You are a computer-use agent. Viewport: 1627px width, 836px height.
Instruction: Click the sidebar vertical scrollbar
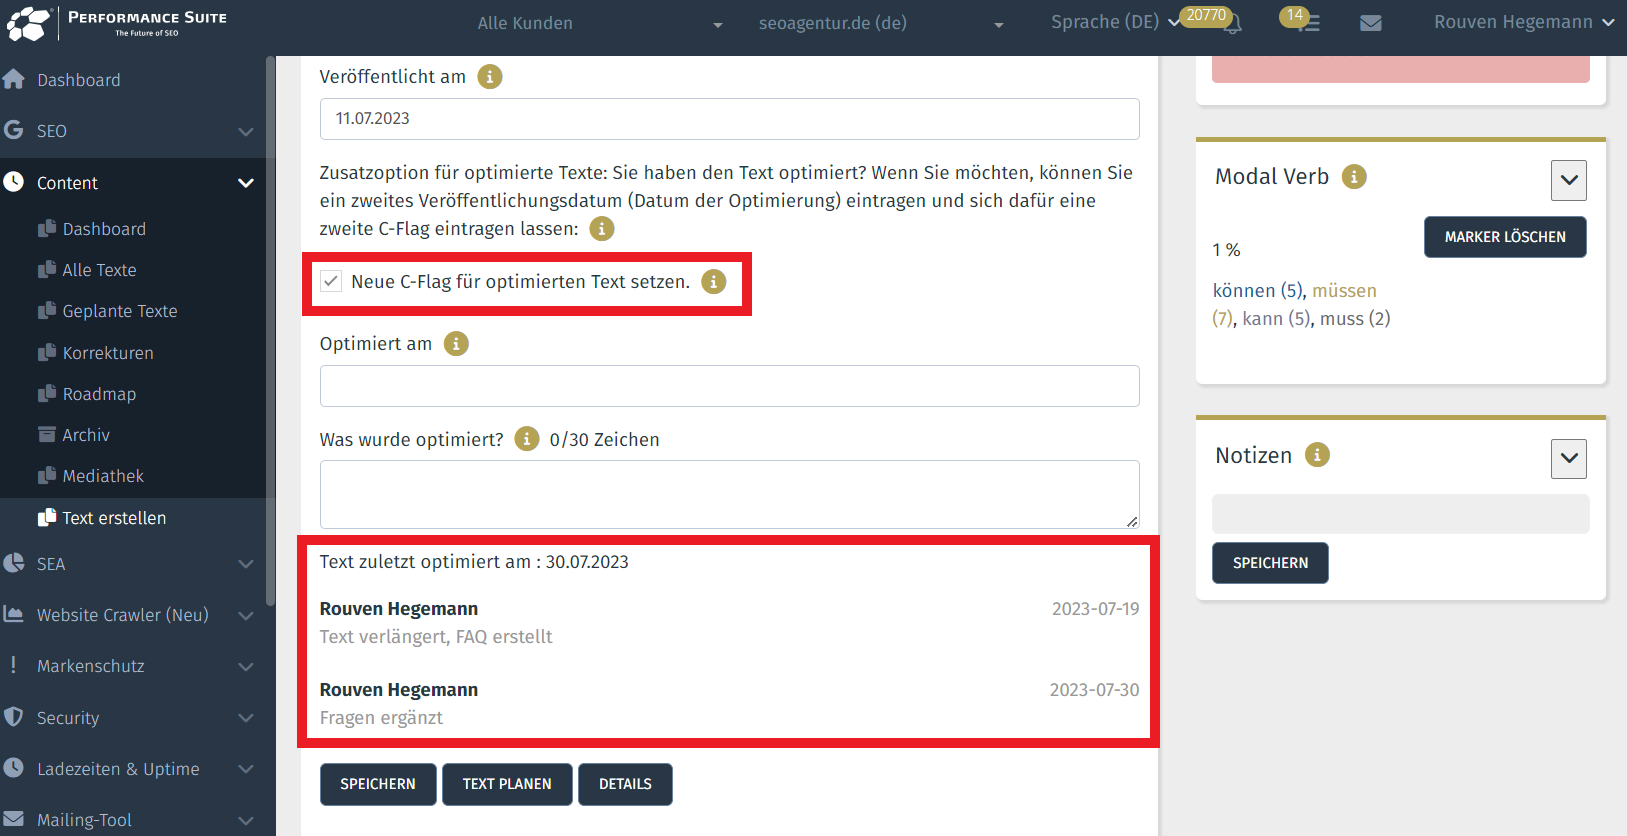270,330
